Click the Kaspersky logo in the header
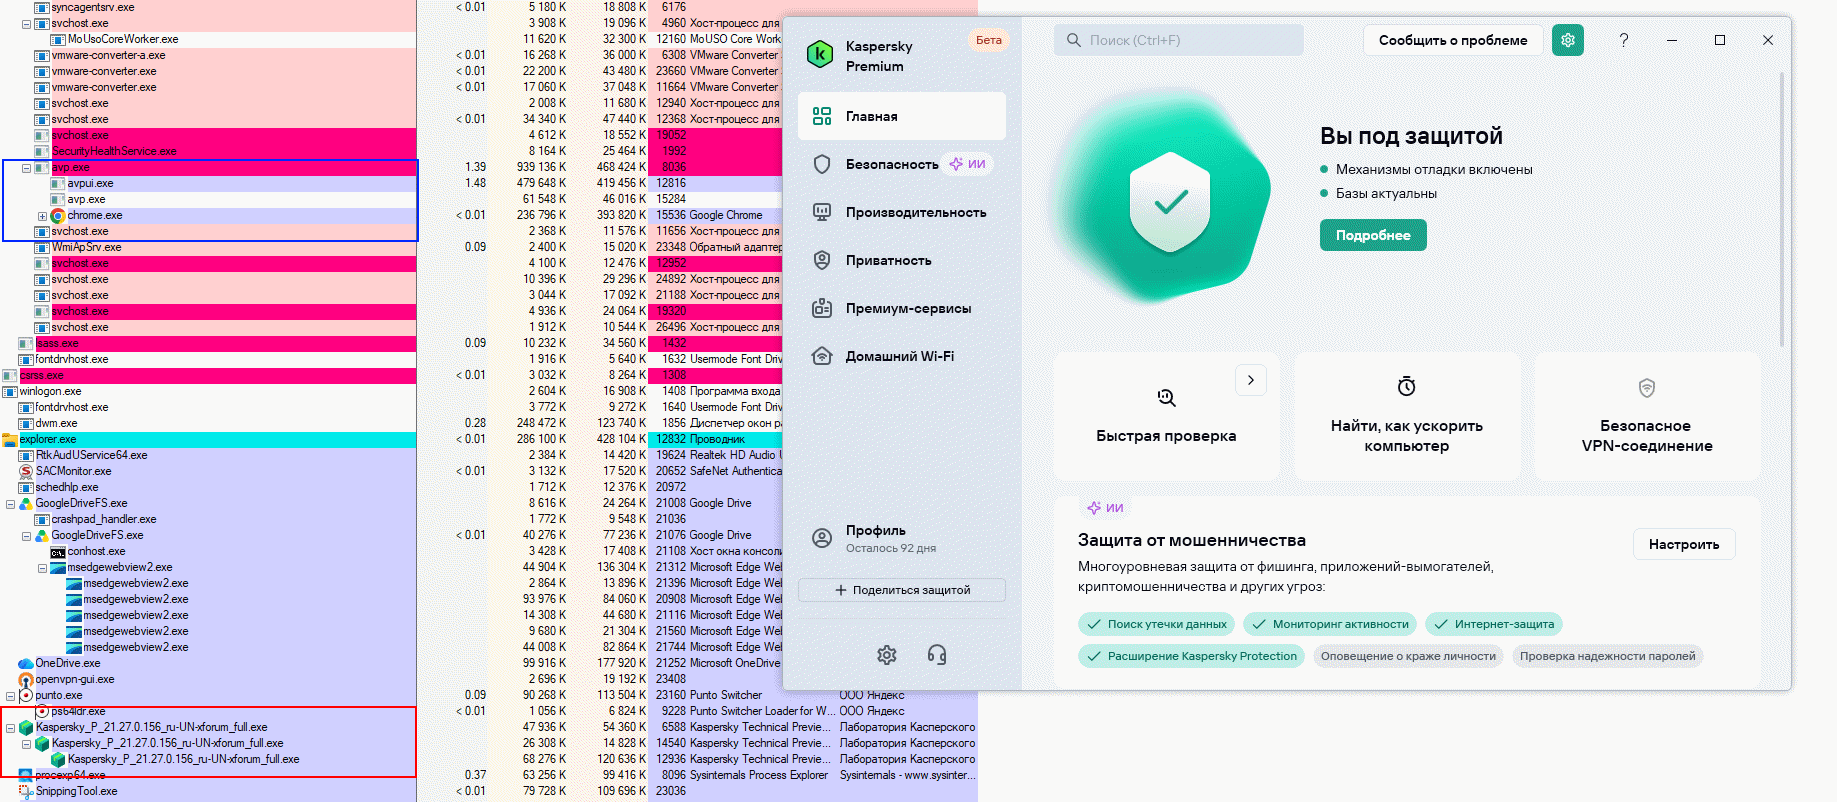Image resolution: width=1837 pixels, height=802 pixels. click(x=820, y=54)
